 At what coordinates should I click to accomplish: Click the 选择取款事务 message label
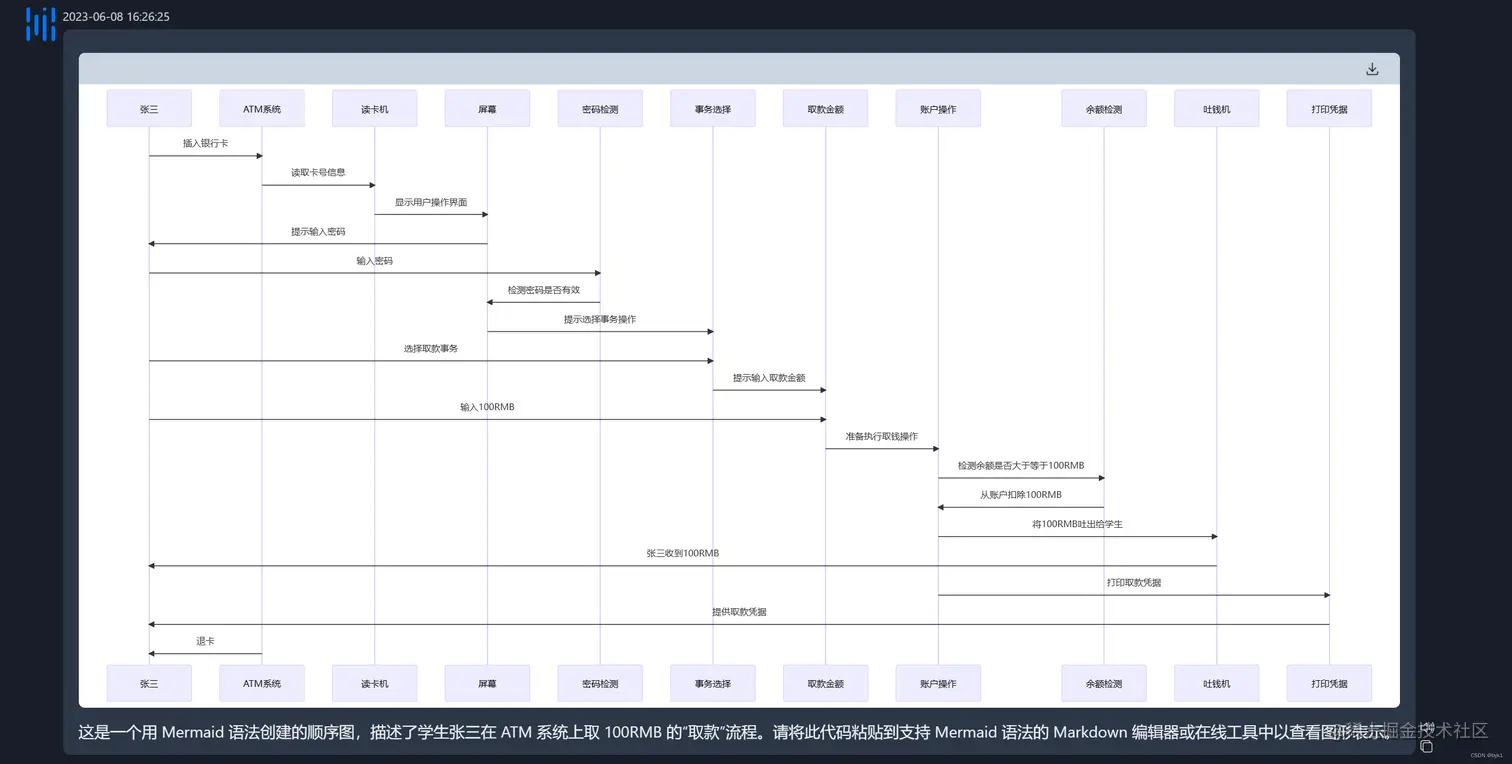click(x=431, y=349)
